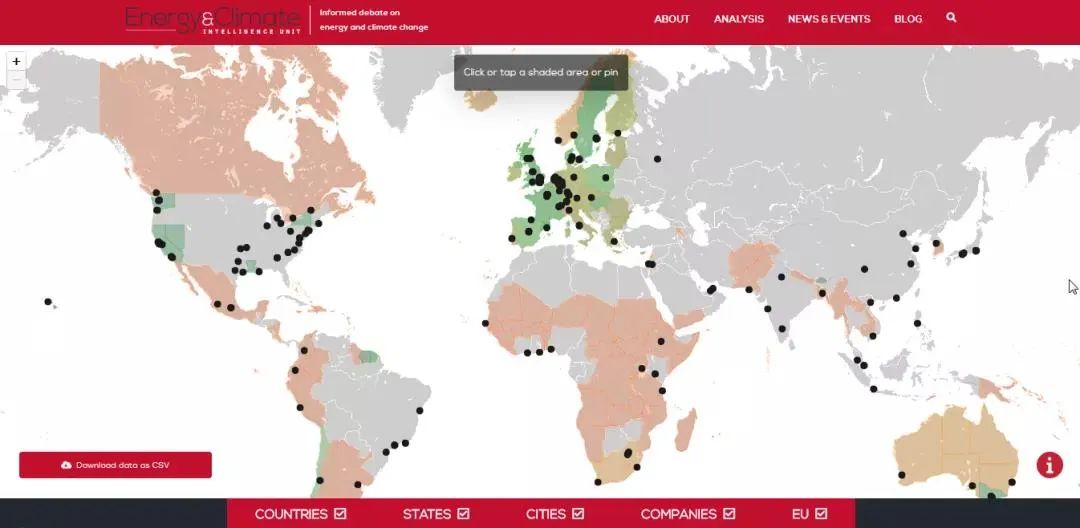
Task: Toggle the EU checkbox
Action: pyautogui.click(x=821, y=514)
